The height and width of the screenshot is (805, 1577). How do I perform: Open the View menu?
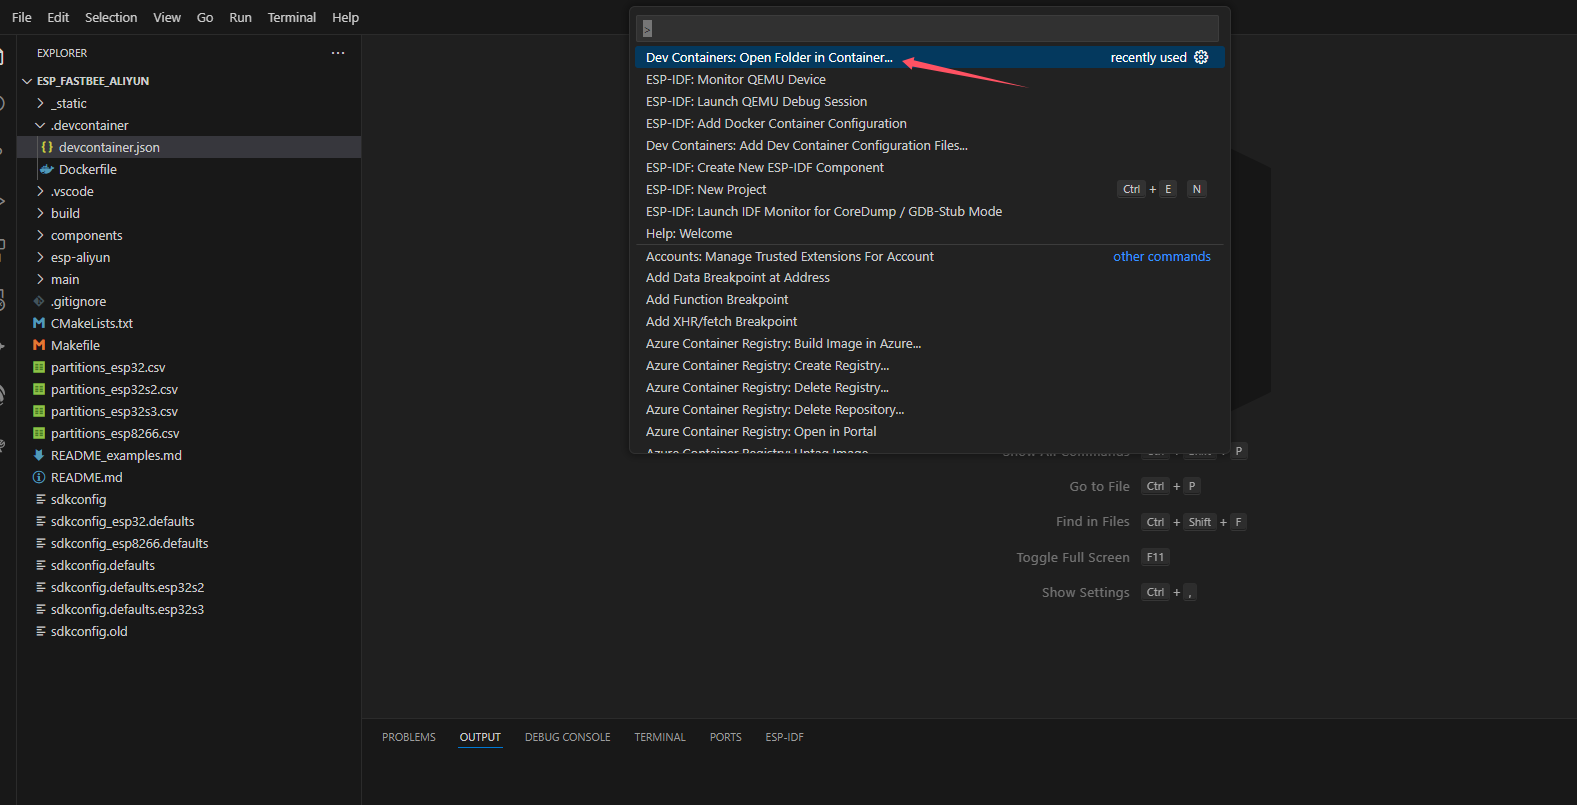pos(167,17)
